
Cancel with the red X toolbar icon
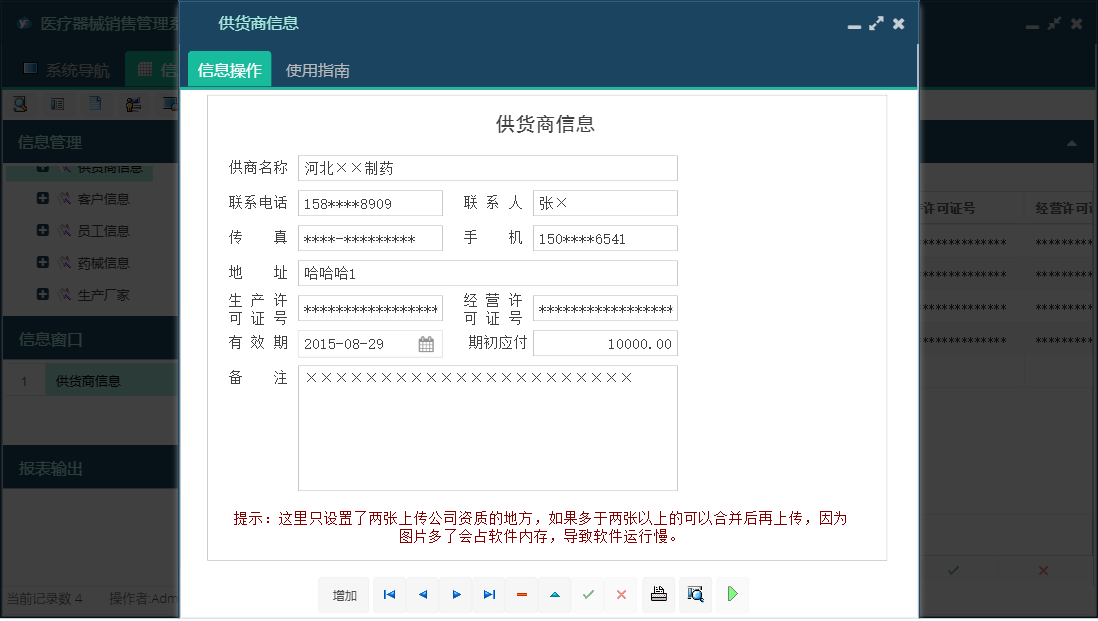coord(621,595)
